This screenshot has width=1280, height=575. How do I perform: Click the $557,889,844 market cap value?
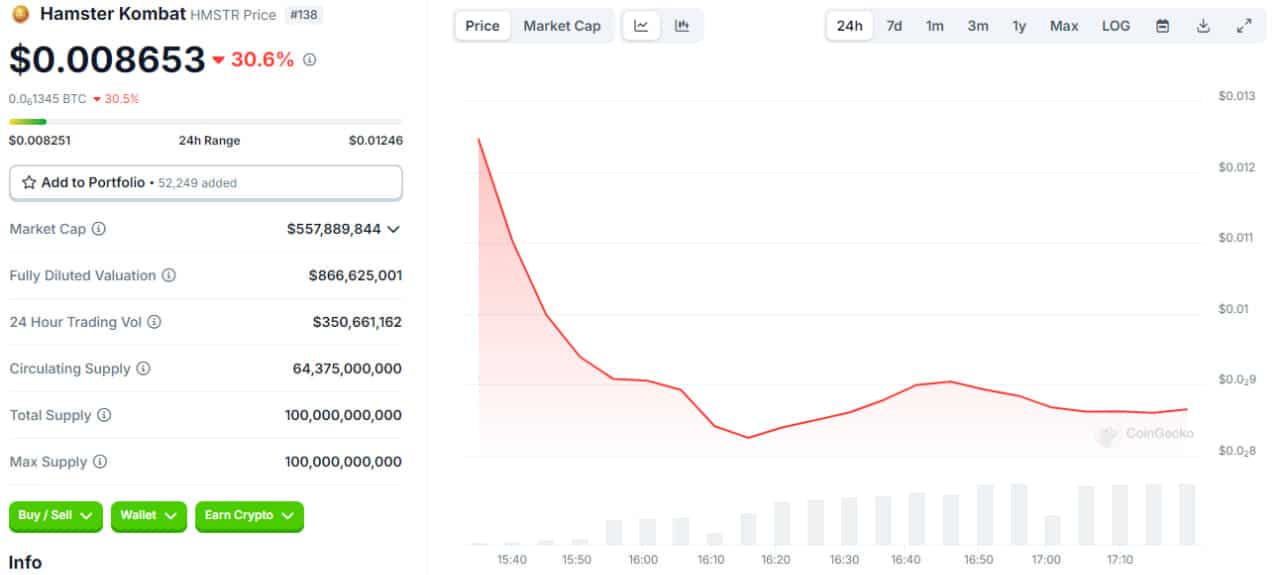tap(334, 229)
